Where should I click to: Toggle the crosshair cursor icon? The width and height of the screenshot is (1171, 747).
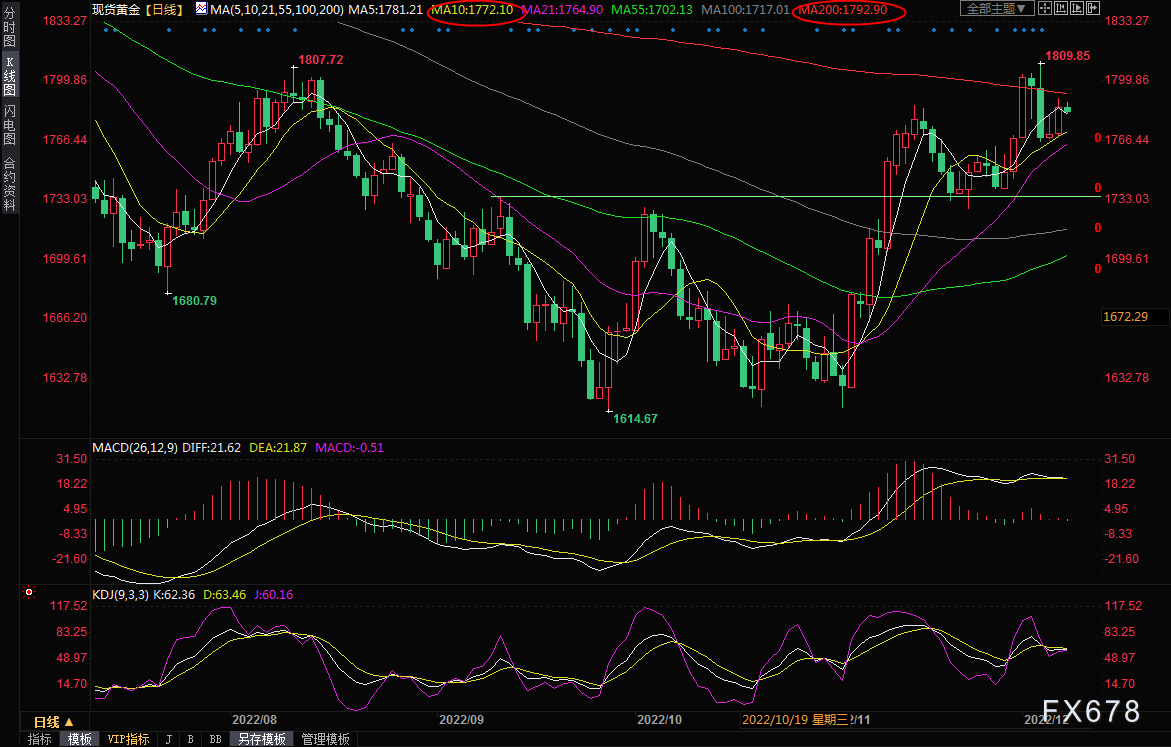(1045, 9)
